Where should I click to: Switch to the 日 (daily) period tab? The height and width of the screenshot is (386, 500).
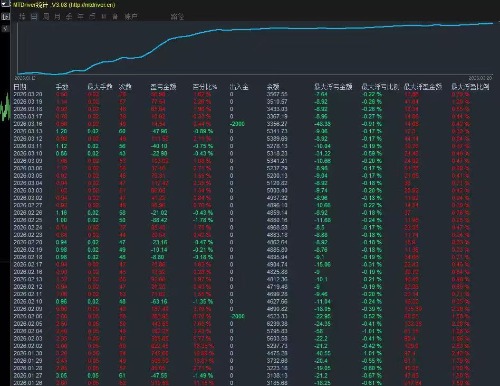(34, 16)
